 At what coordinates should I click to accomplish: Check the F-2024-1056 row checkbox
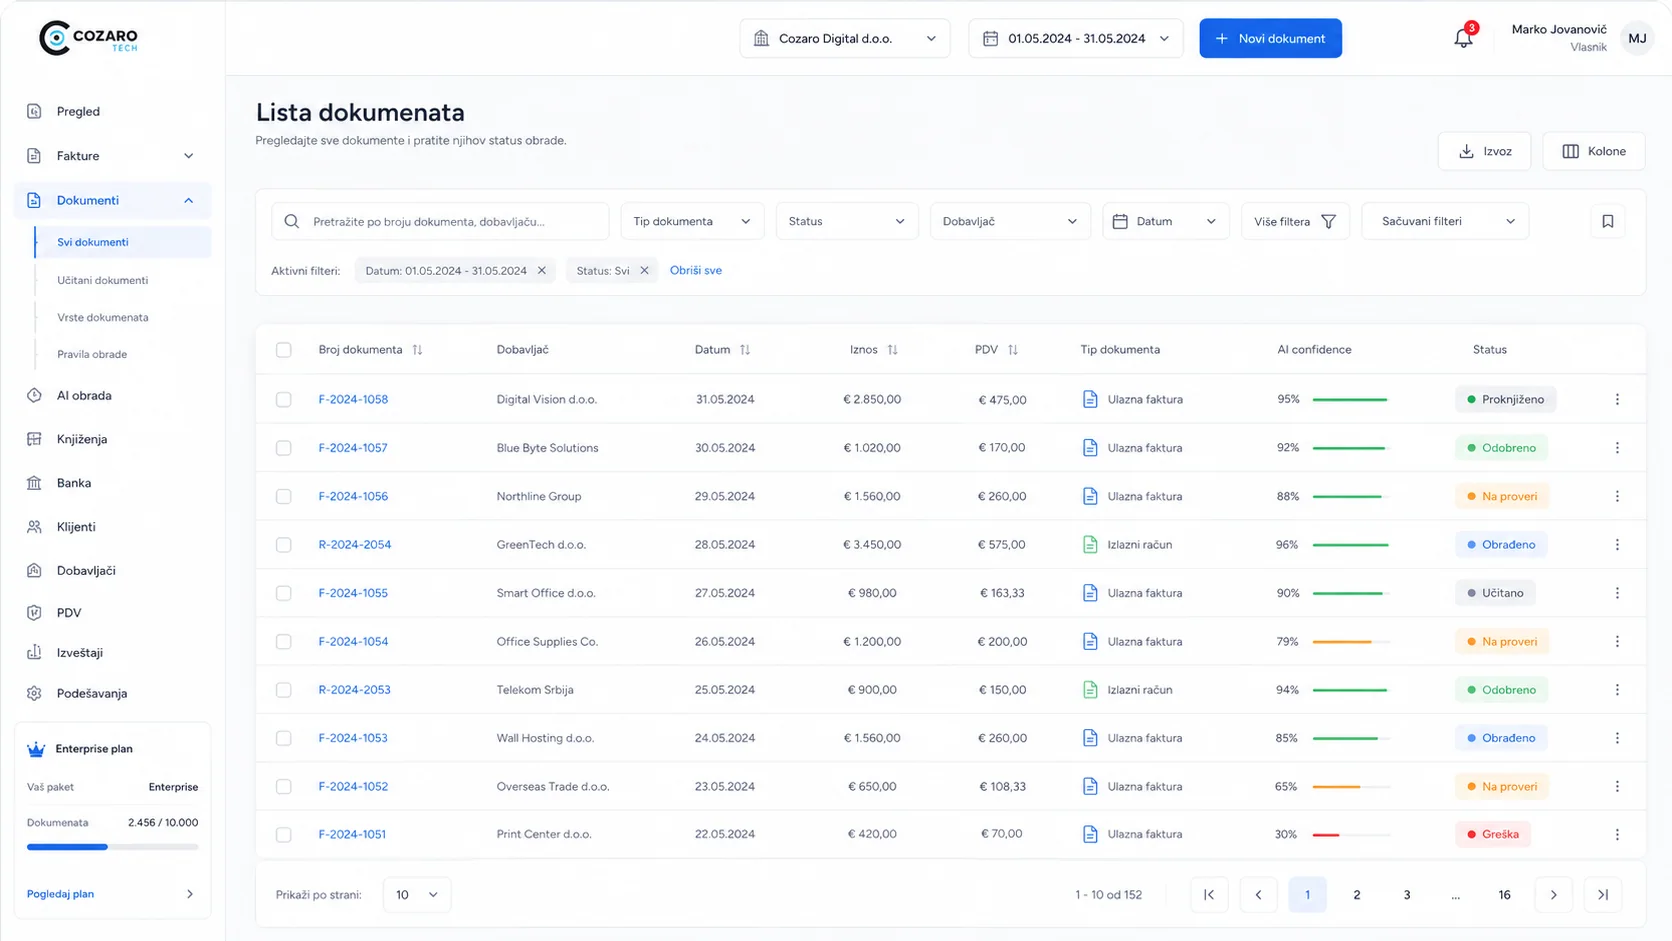coord(284,496)
